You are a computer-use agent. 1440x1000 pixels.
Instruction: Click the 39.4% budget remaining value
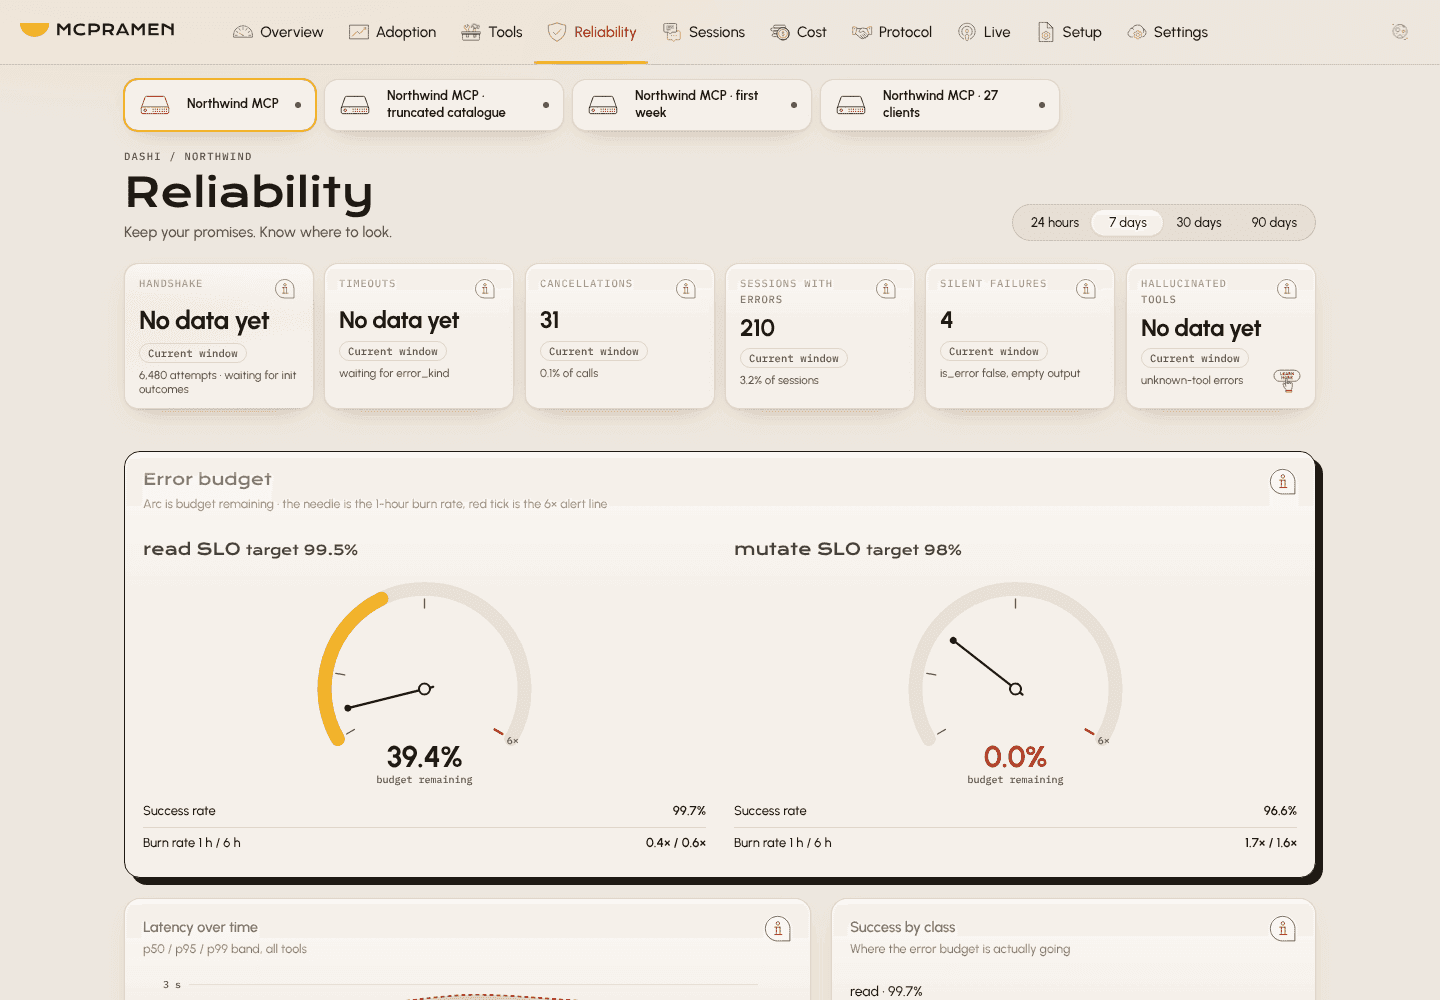point(424,757)
